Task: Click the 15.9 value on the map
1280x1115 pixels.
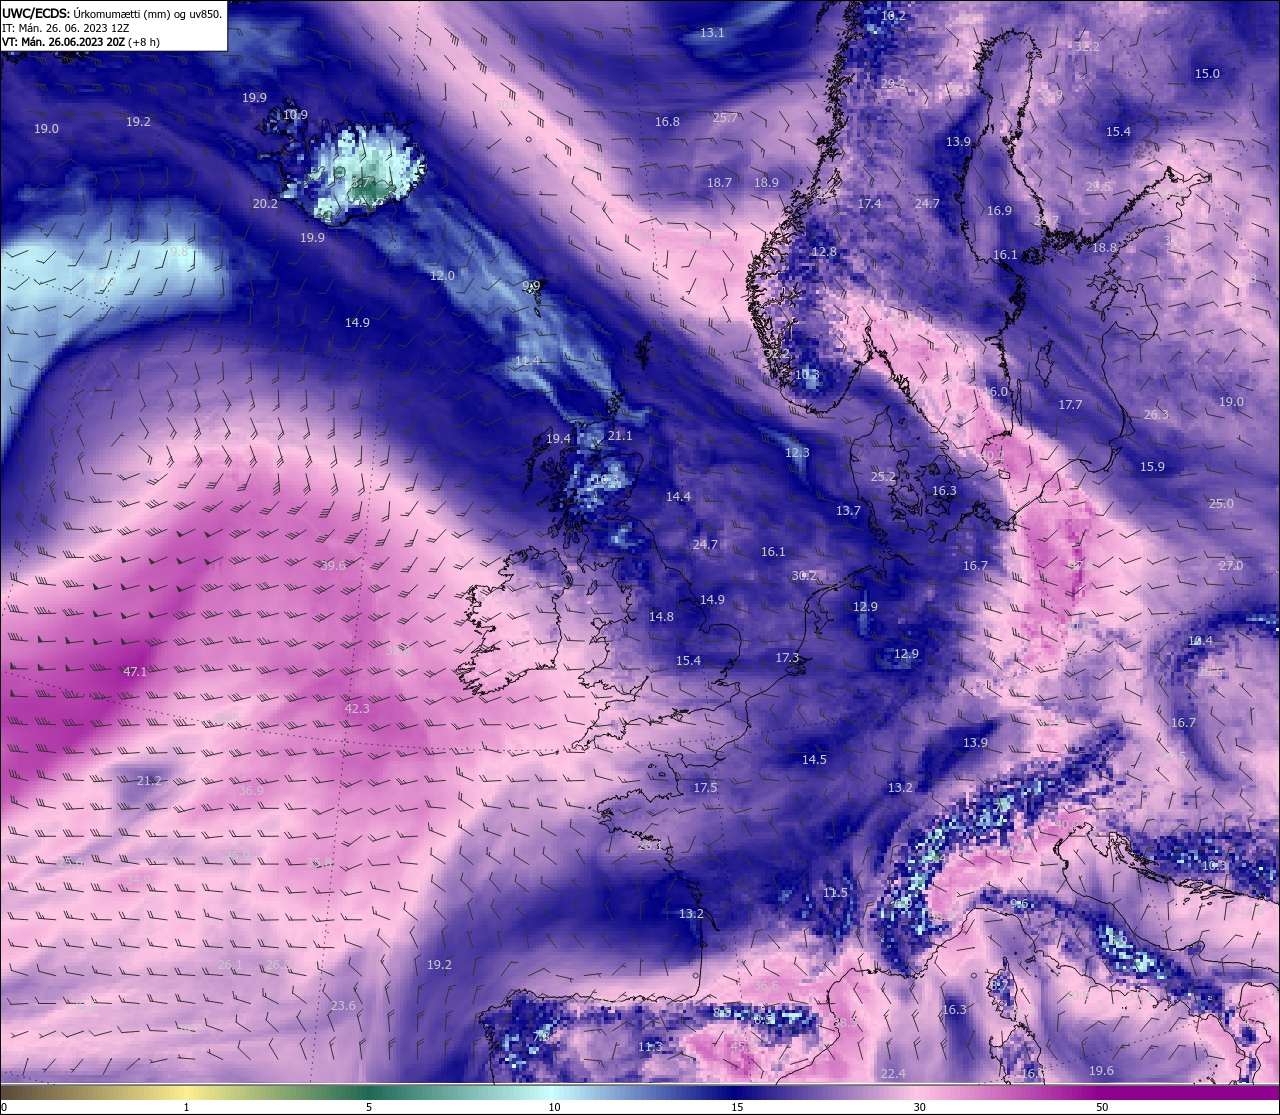Action: (x=1152, y=467)
